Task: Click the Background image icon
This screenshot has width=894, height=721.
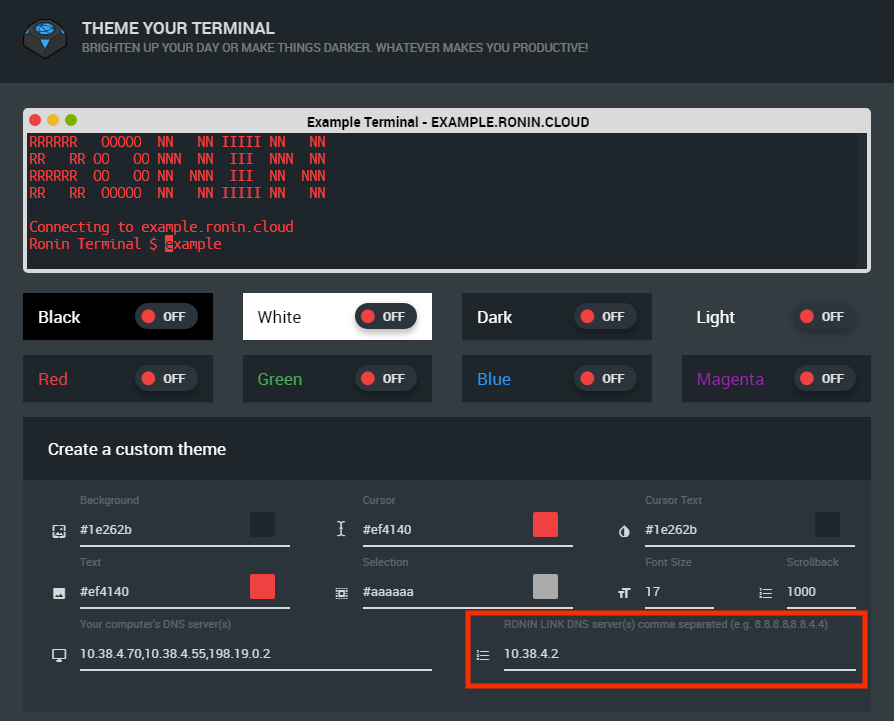Action: click(x=59, y=531)
